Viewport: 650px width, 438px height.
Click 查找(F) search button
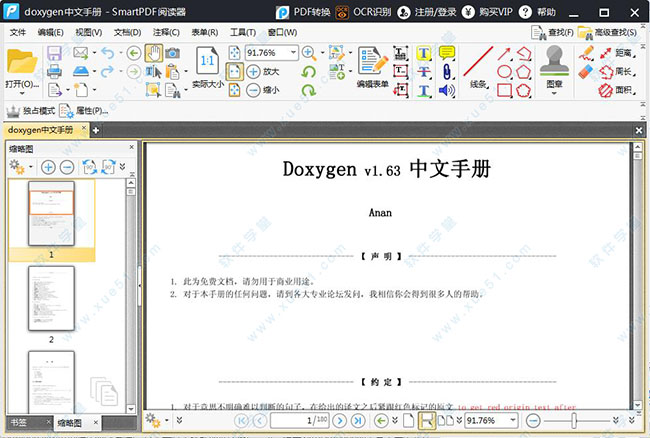[552, 32]
